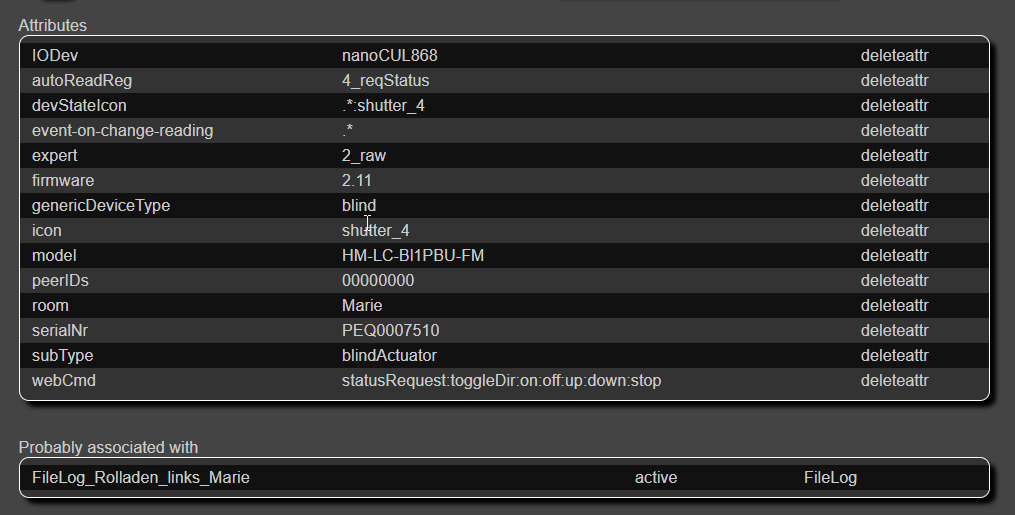The image size is (1015, 515).
Task: Delete the icon attribute shutter_4
Action: click(895, 231)
